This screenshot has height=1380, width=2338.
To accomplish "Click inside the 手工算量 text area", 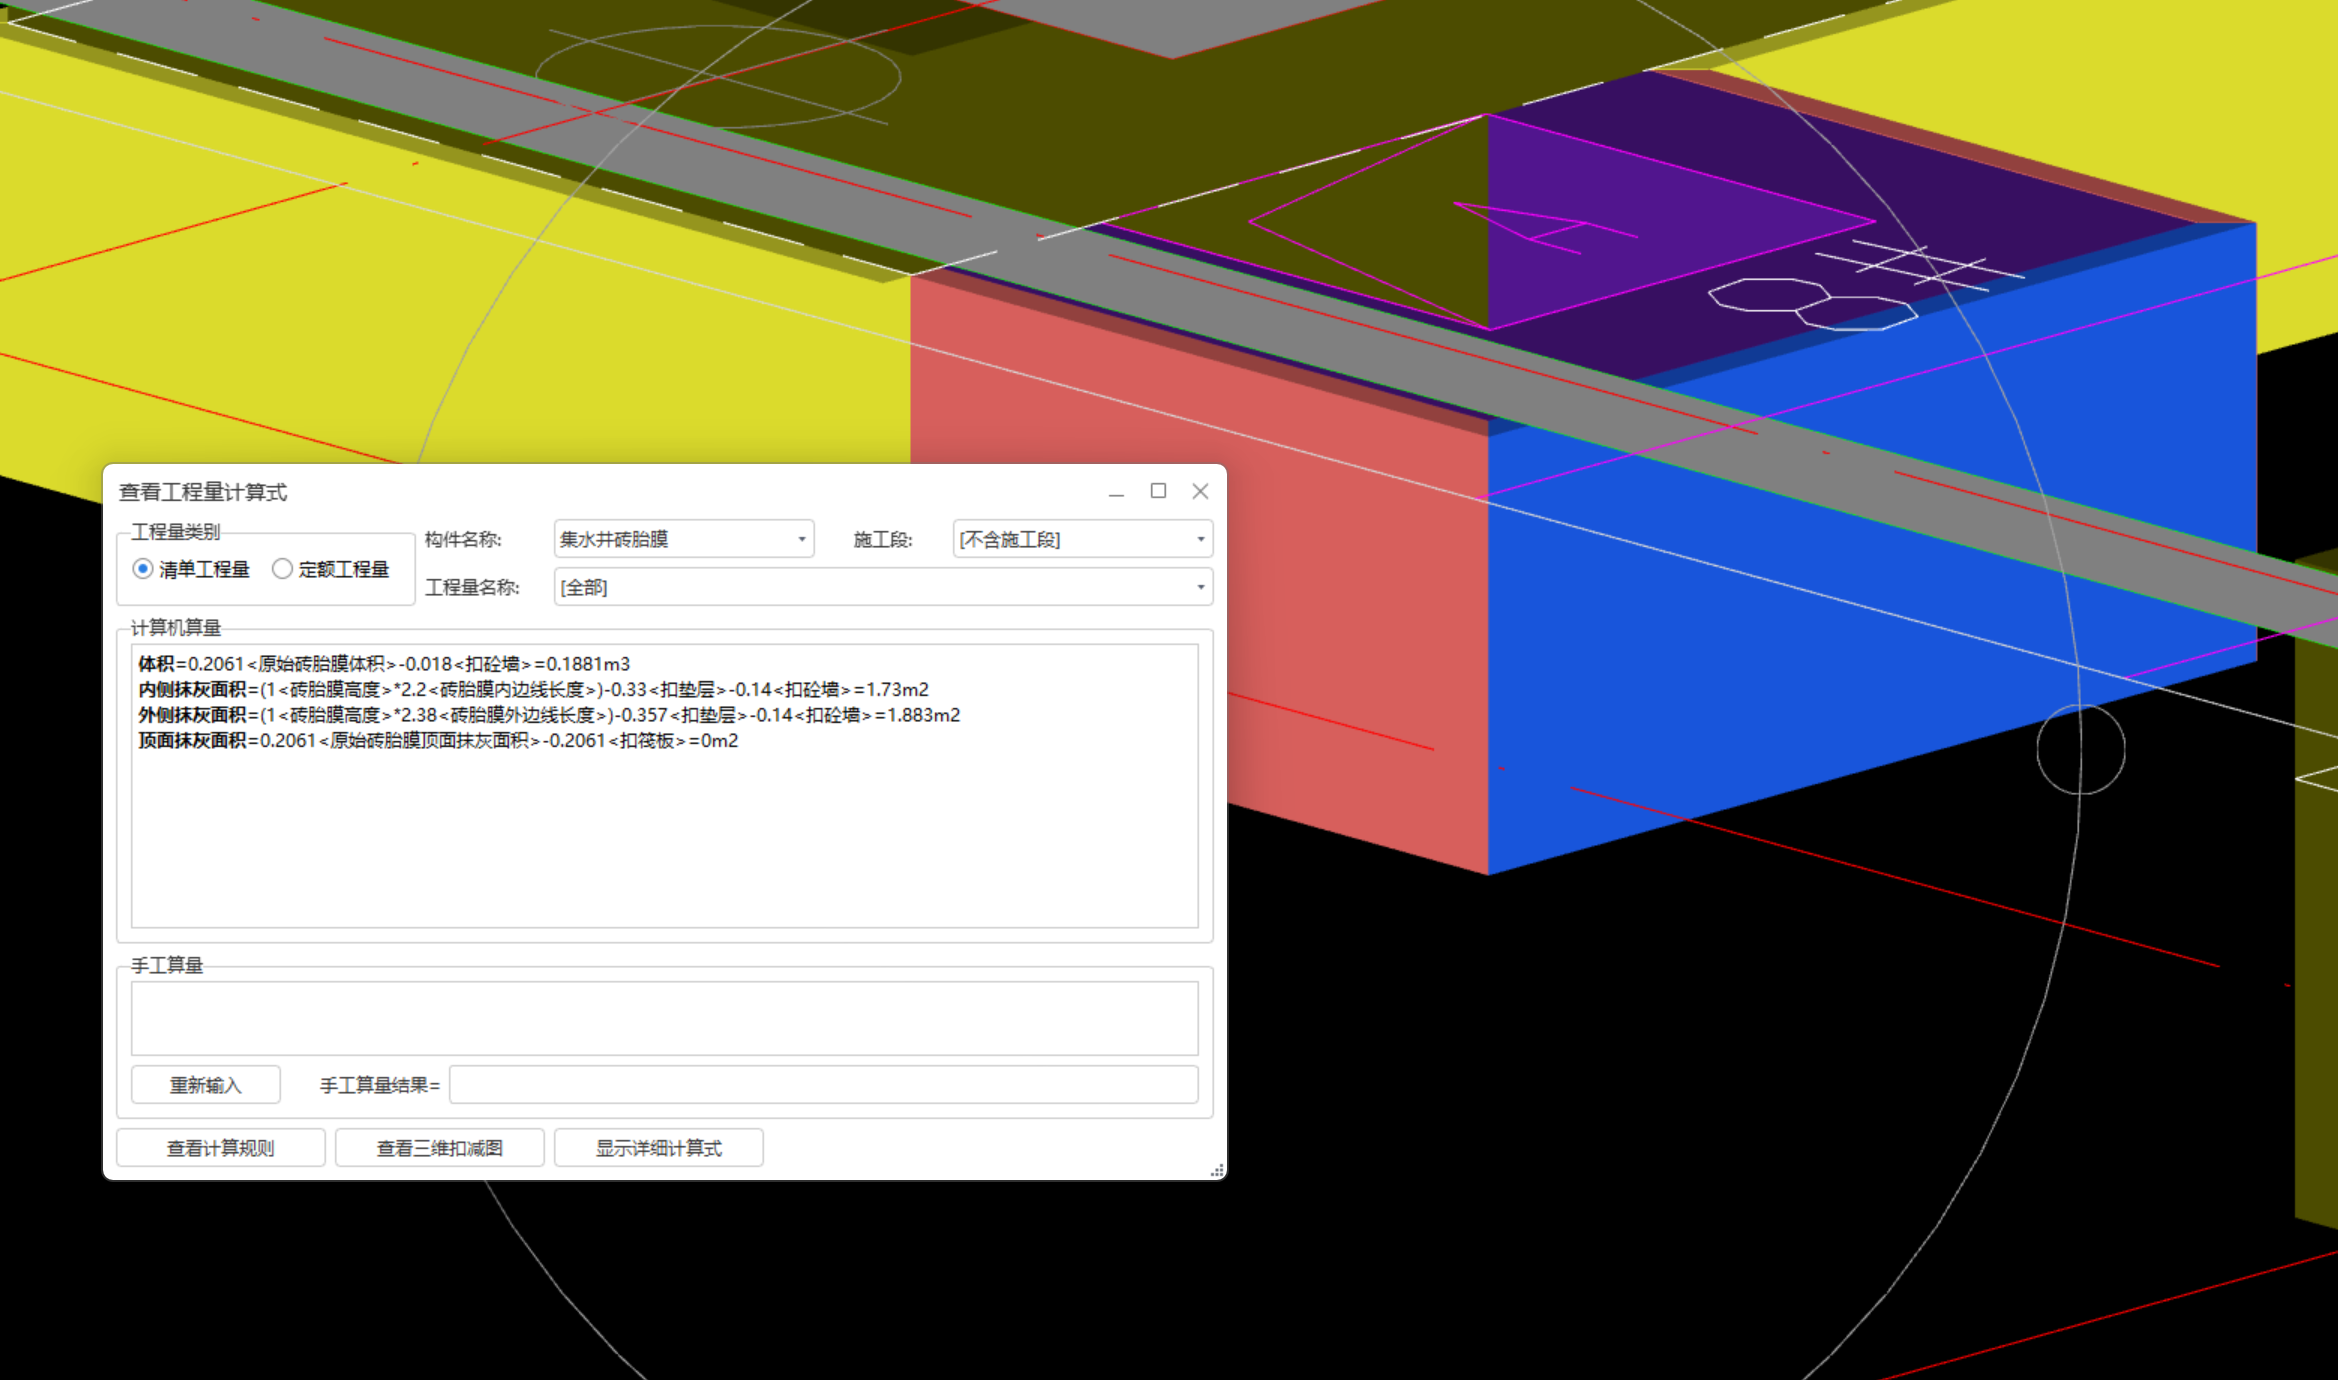I will tap(664, 1018).
